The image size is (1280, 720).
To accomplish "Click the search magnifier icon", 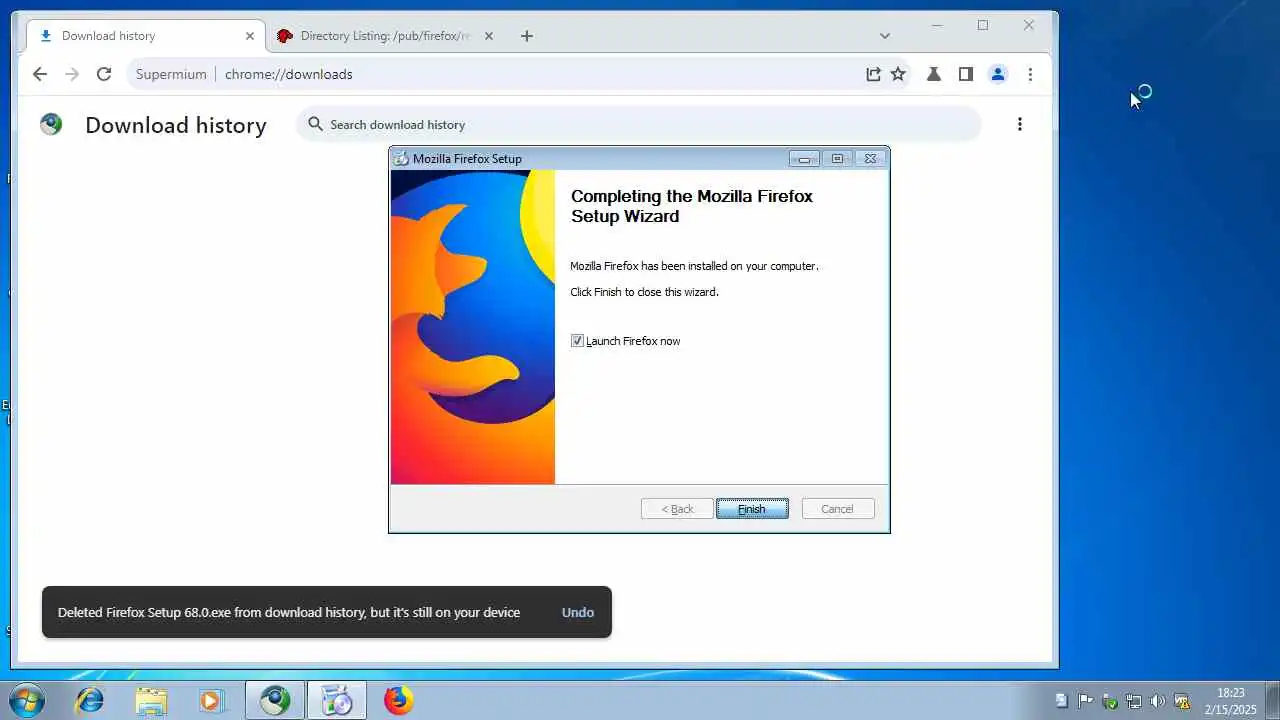I will (x=315, y=124).
